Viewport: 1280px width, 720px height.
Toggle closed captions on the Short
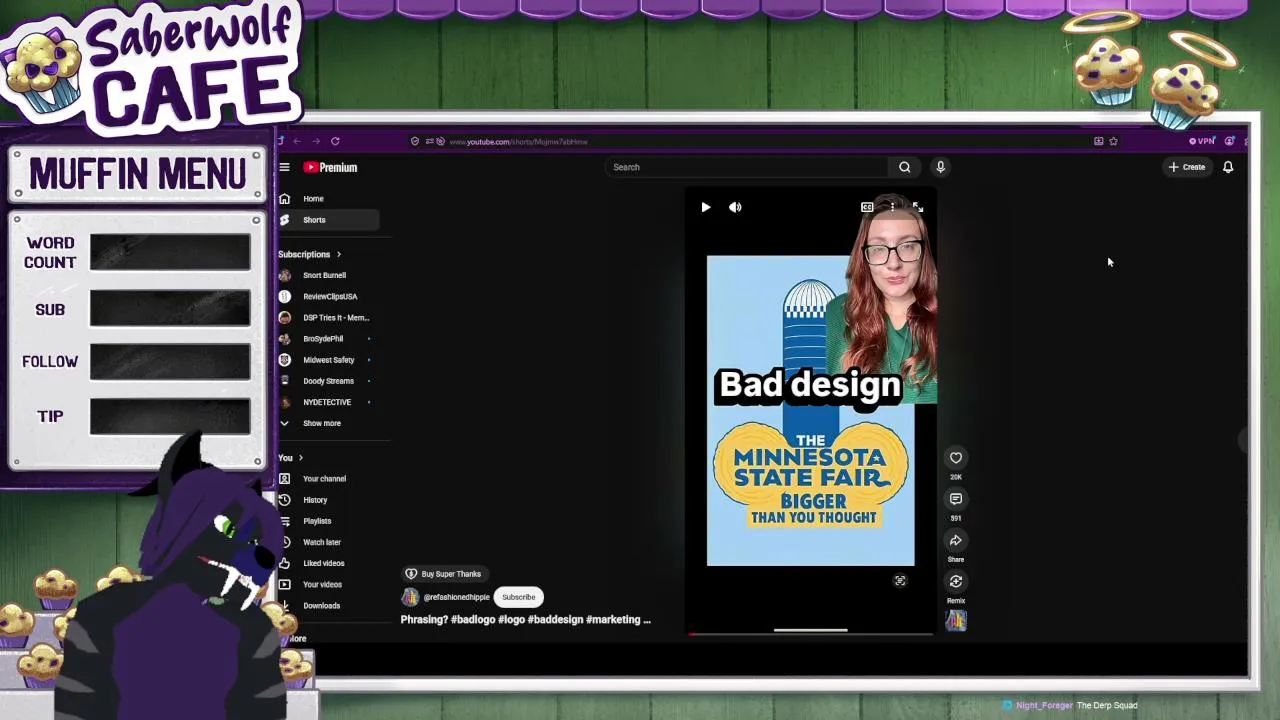pos(867,207)
